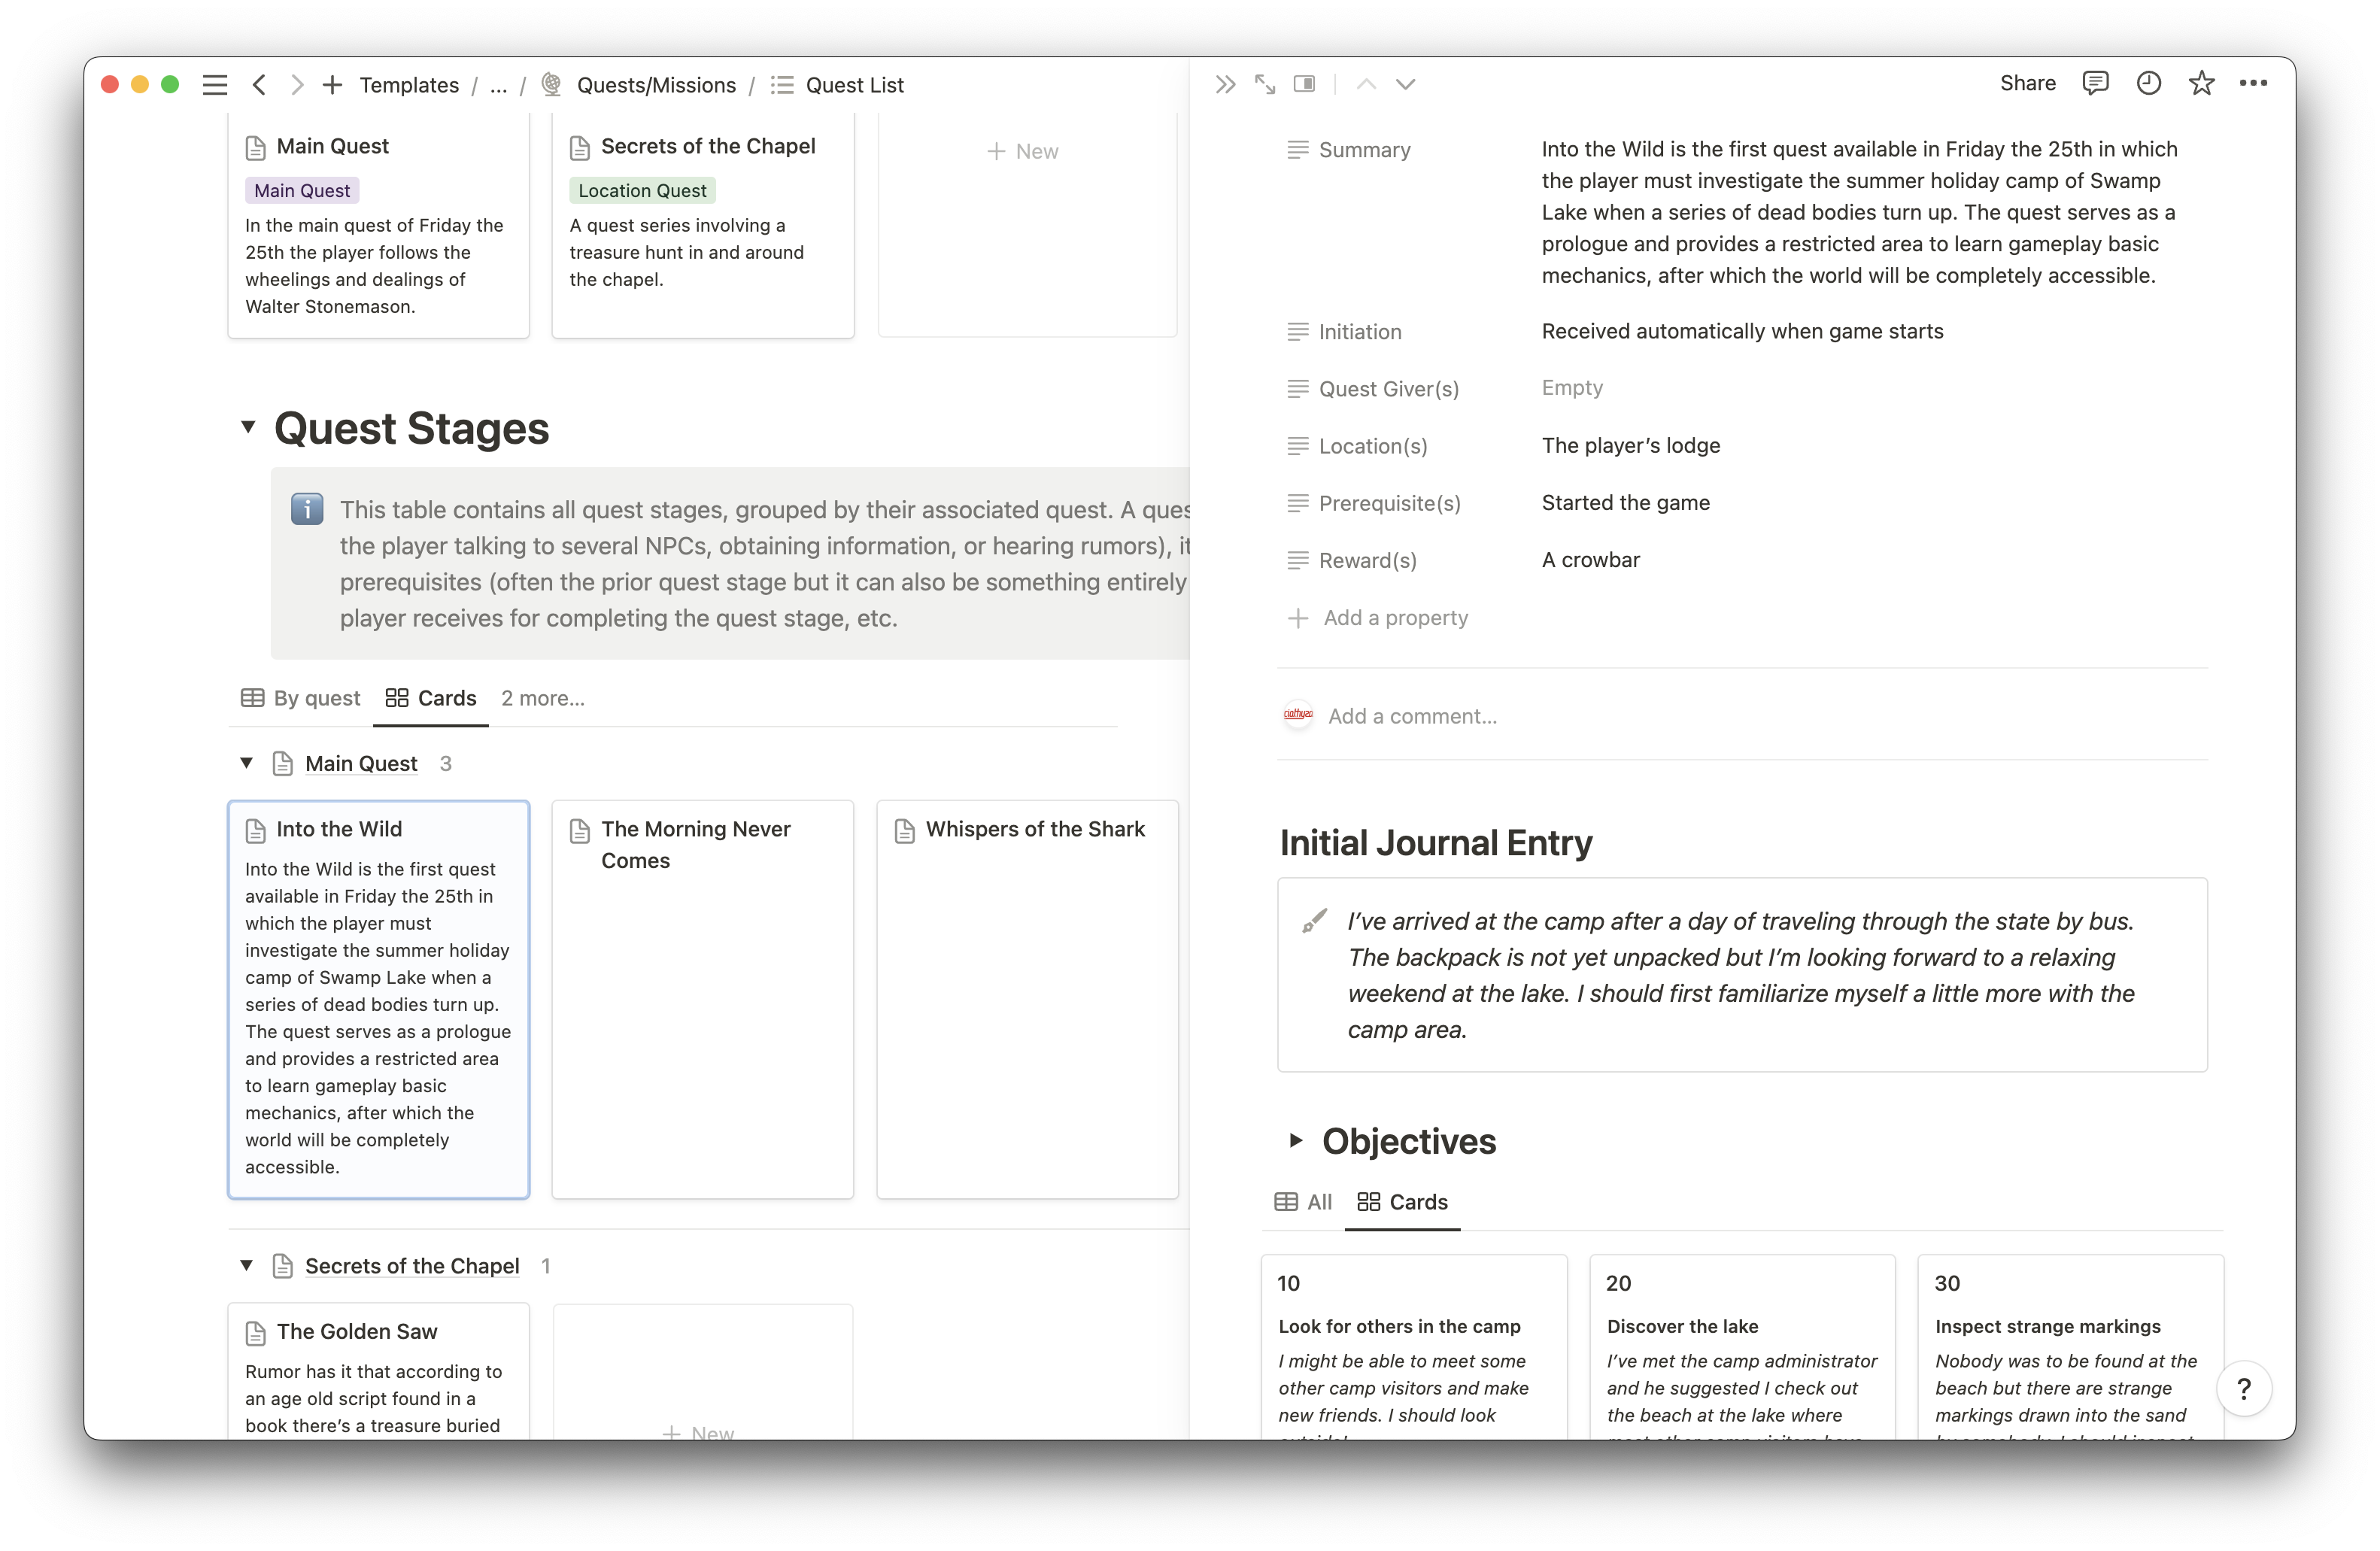Navigate to previous item with up chevron

pyautogui.click(x=1366, y=84)
